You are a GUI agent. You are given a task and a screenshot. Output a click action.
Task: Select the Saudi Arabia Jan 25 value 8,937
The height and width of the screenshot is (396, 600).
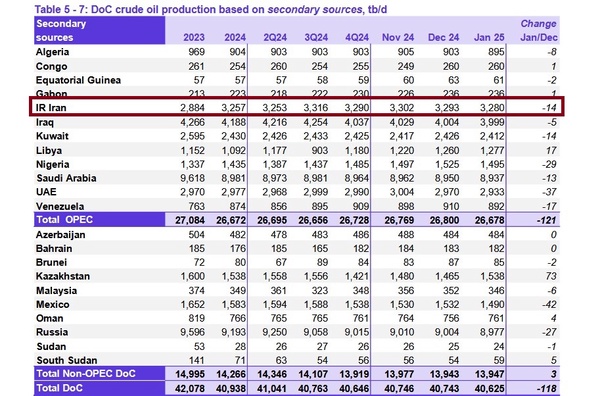click(492, 178)
